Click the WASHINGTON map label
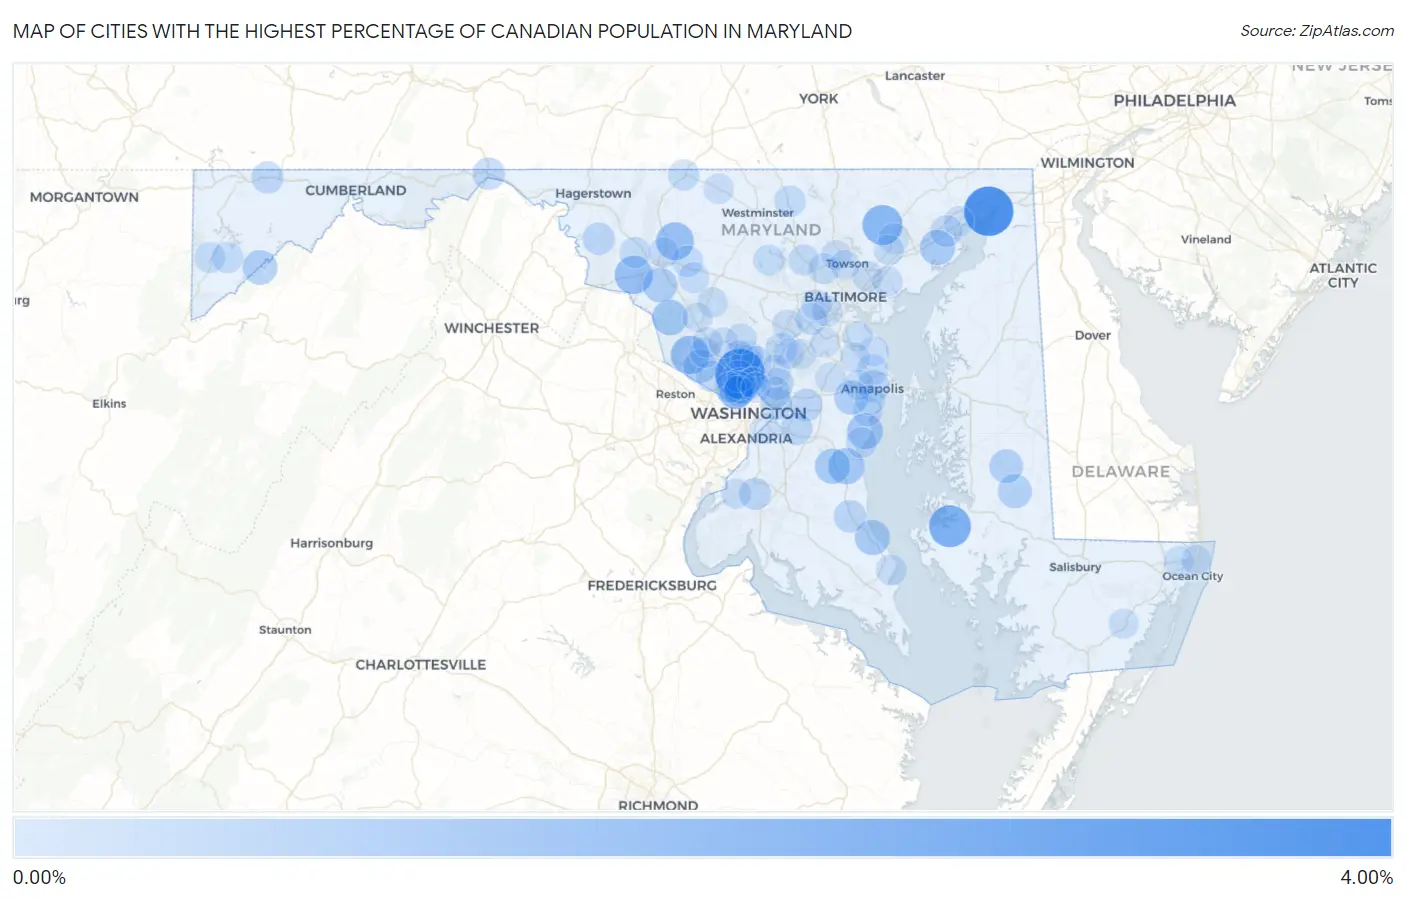Viewport: 1406px width, 899px height. (x=748, y=413)
